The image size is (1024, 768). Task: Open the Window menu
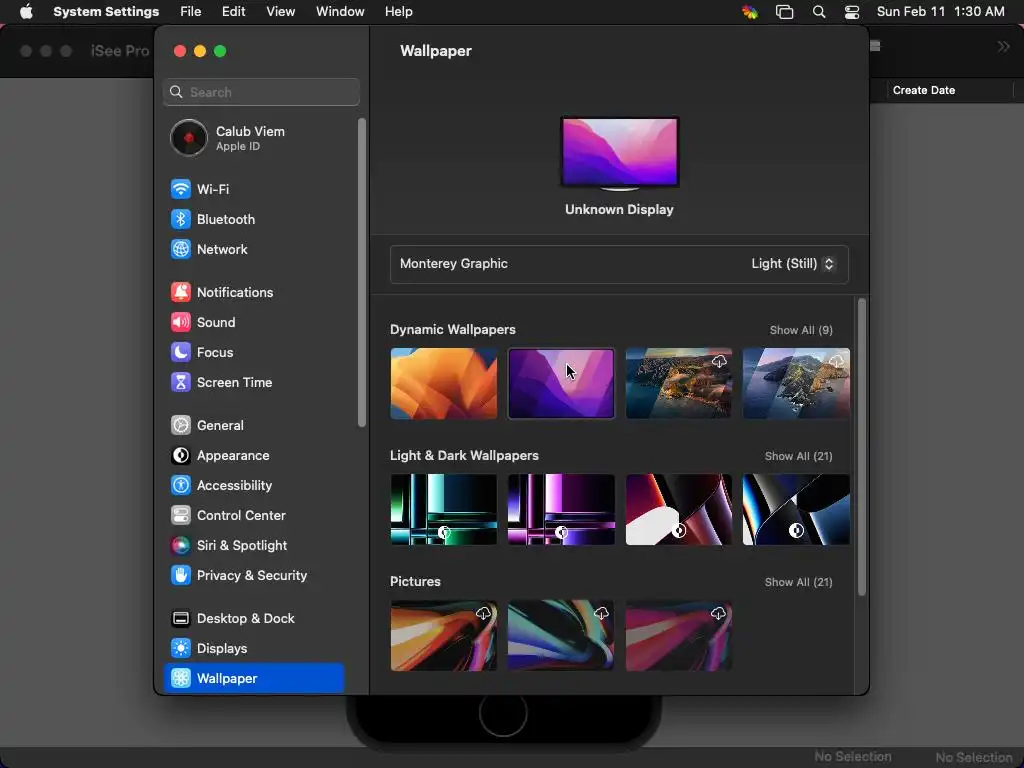click(x=340, y=12)
